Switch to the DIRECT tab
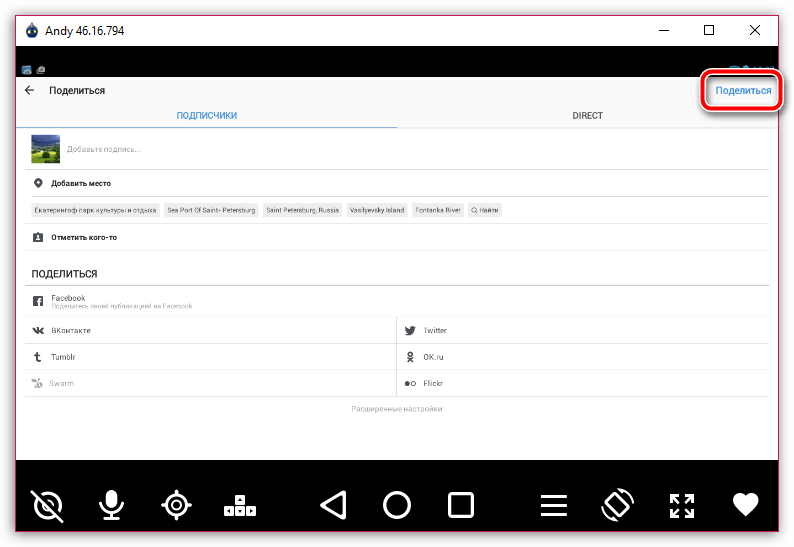 click(587, 115)
